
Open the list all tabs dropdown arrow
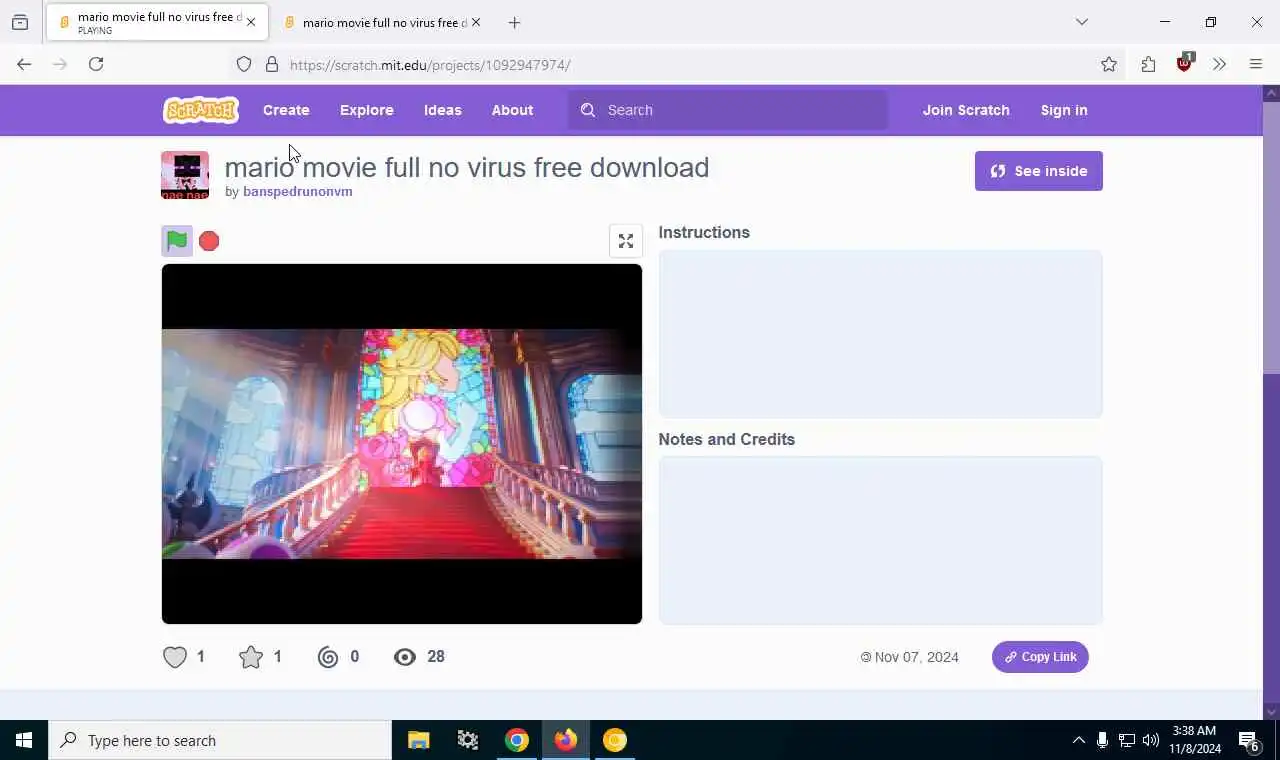(x=1081, y=22)
